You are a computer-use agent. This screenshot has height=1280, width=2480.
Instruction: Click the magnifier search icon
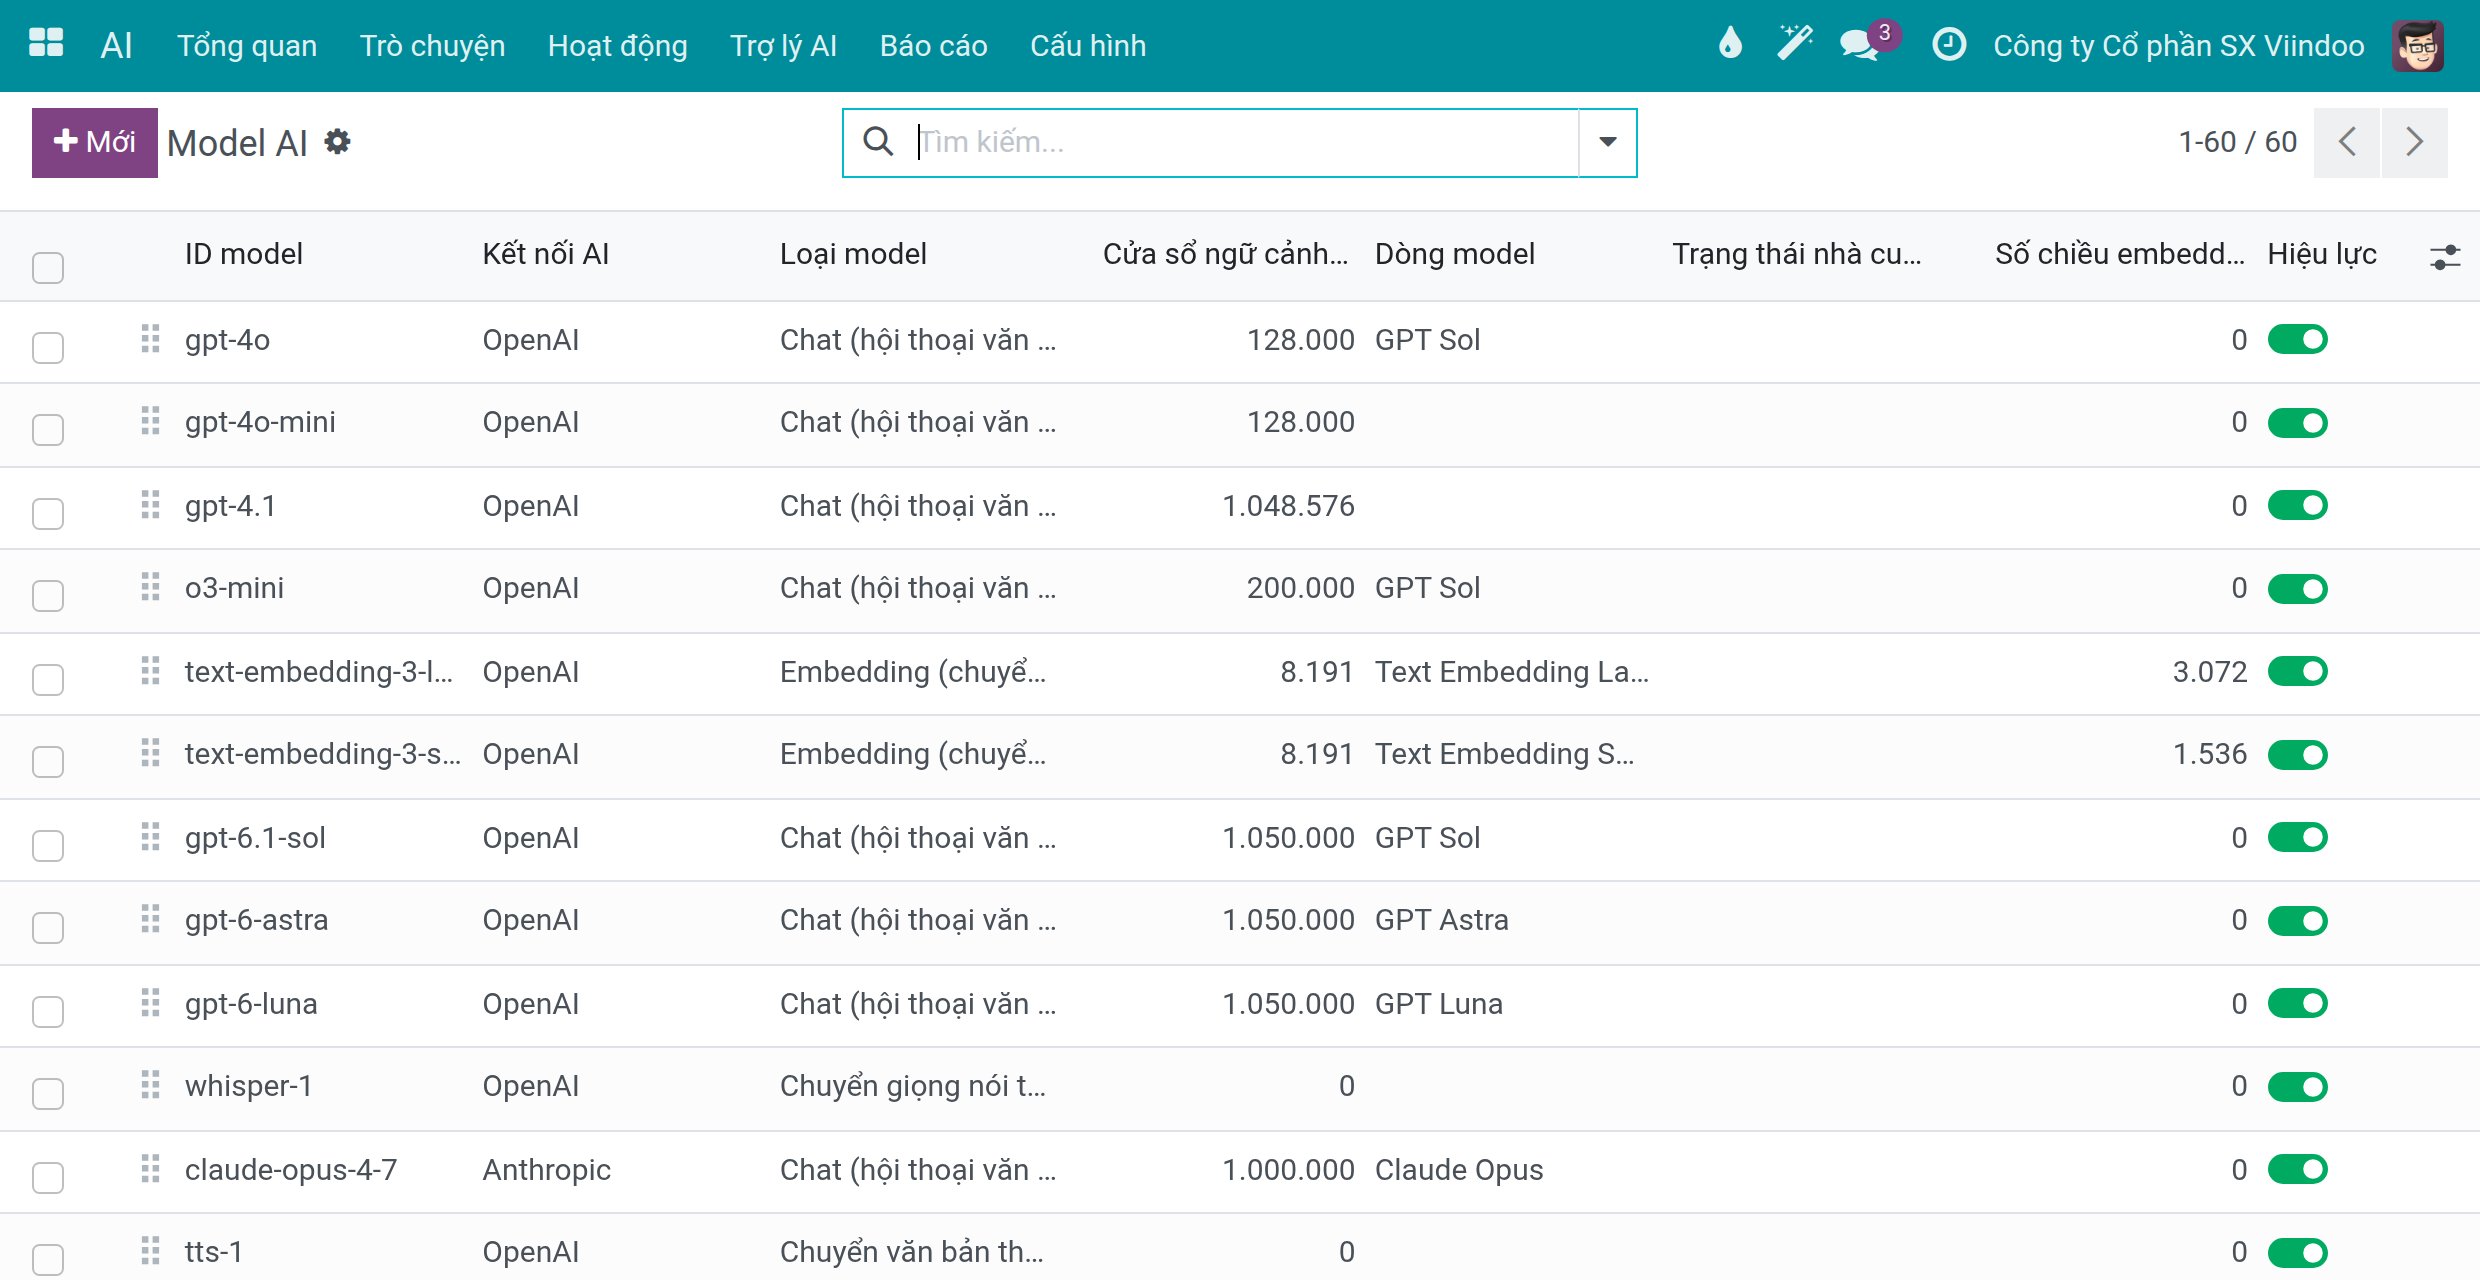[878, 142]
